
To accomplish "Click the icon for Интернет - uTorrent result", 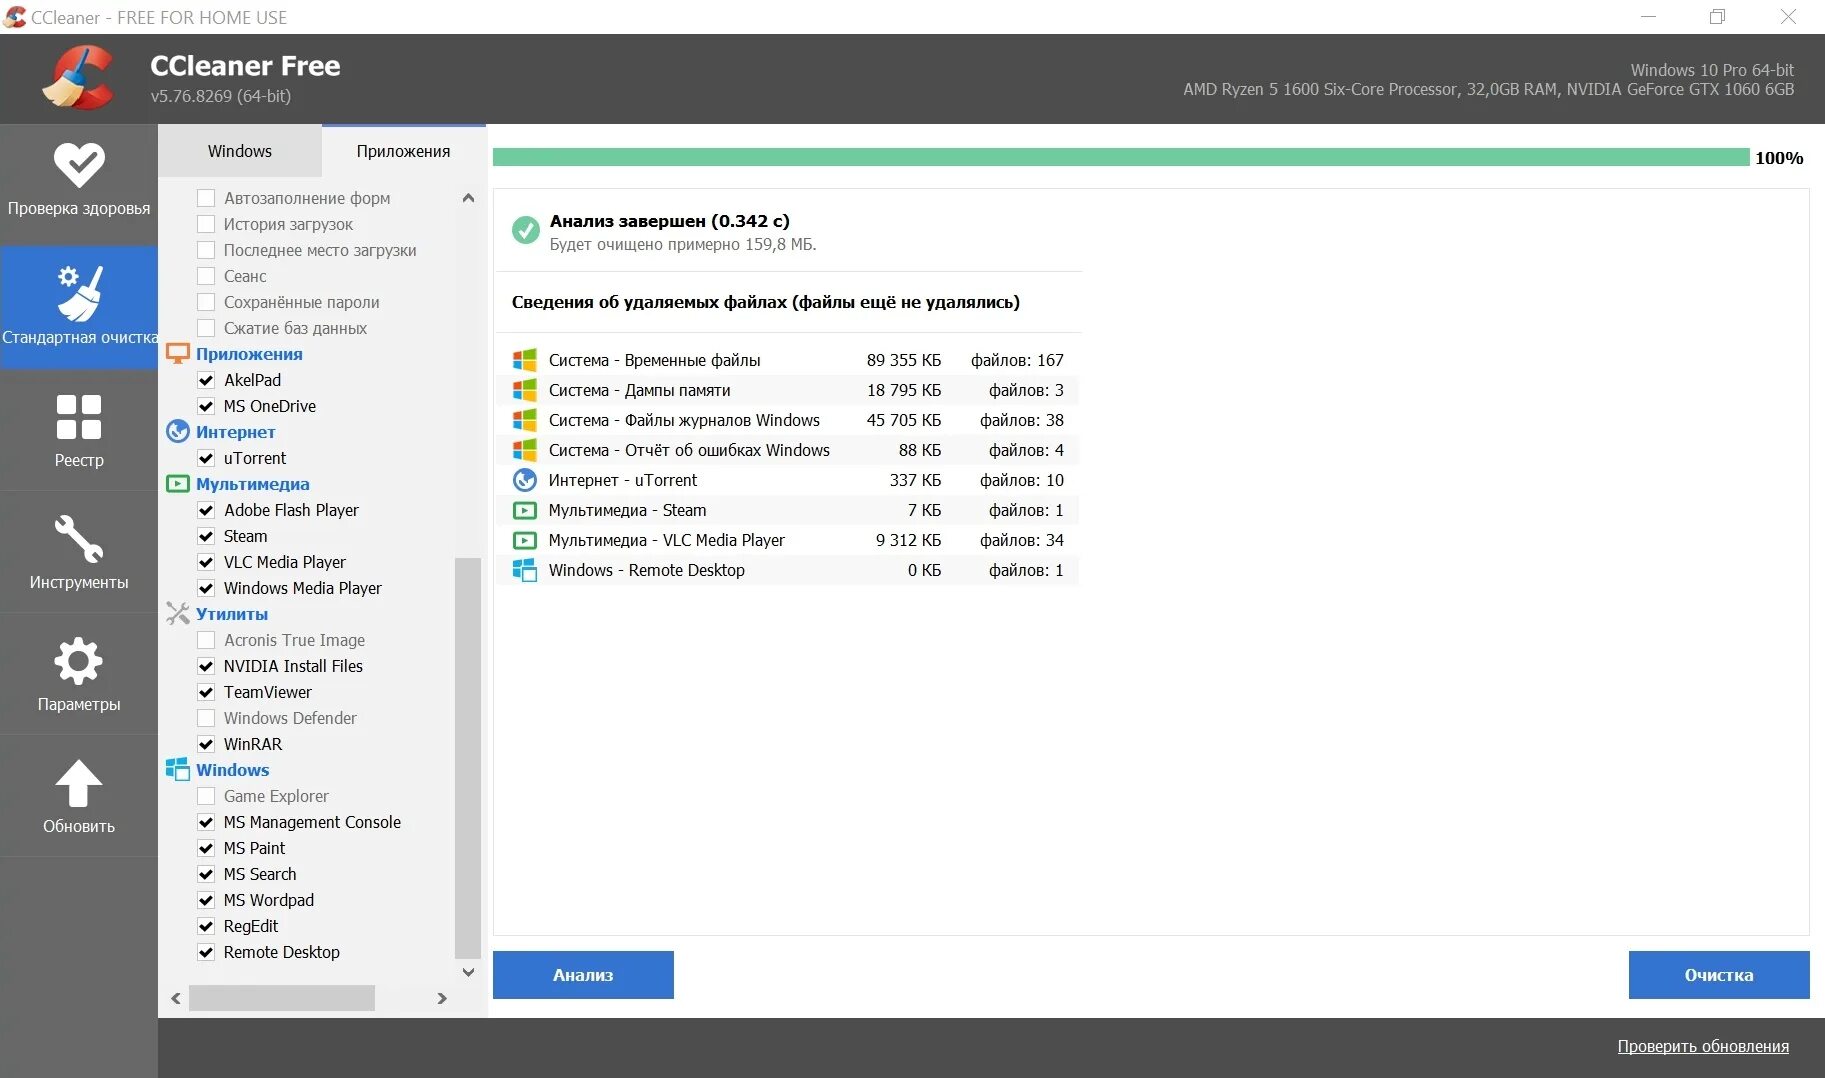I will pyautogui.click(x=524, y=480).
